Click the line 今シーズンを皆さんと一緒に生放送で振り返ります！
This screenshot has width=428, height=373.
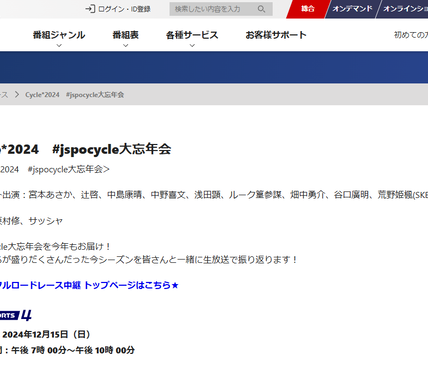[193, 260]
